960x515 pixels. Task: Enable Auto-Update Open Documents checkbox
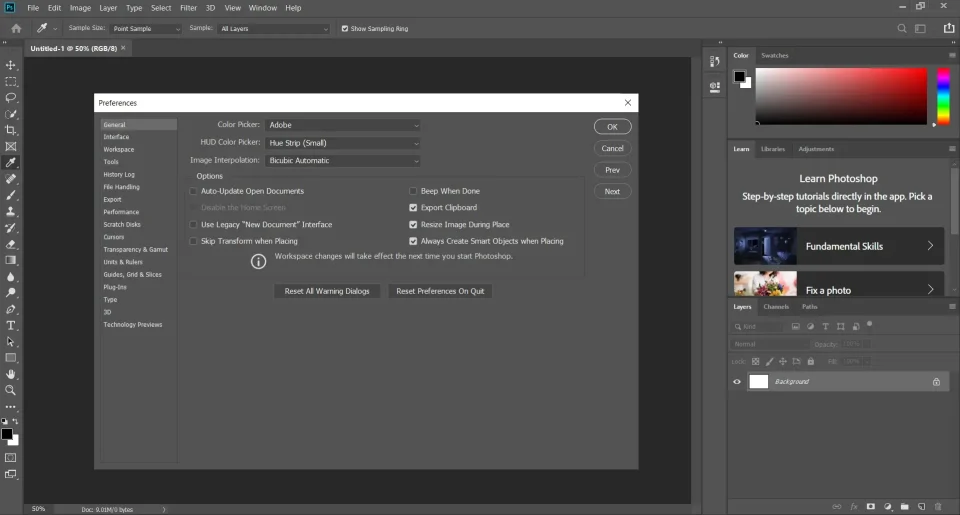(x=194, y=191)
